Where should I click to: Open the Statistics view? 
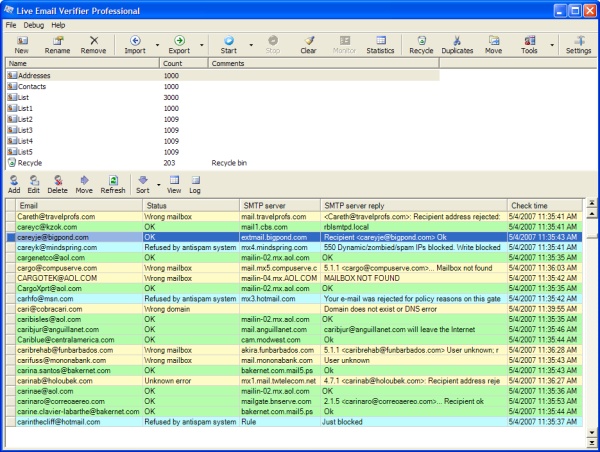coord(380,45)
